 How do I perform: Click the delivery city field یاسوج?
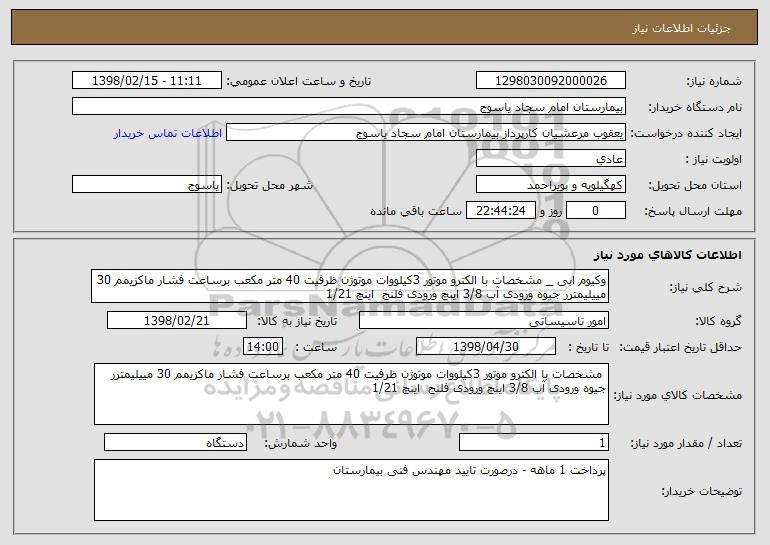(x=147, y=185)
